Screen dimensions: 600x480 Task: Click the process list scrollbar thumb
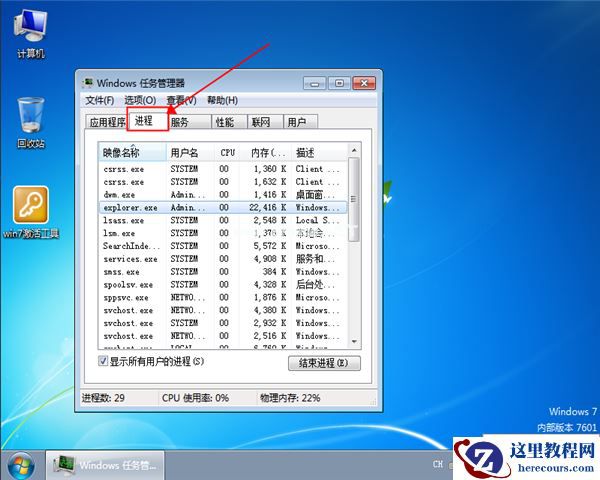(x=354, y=199)
